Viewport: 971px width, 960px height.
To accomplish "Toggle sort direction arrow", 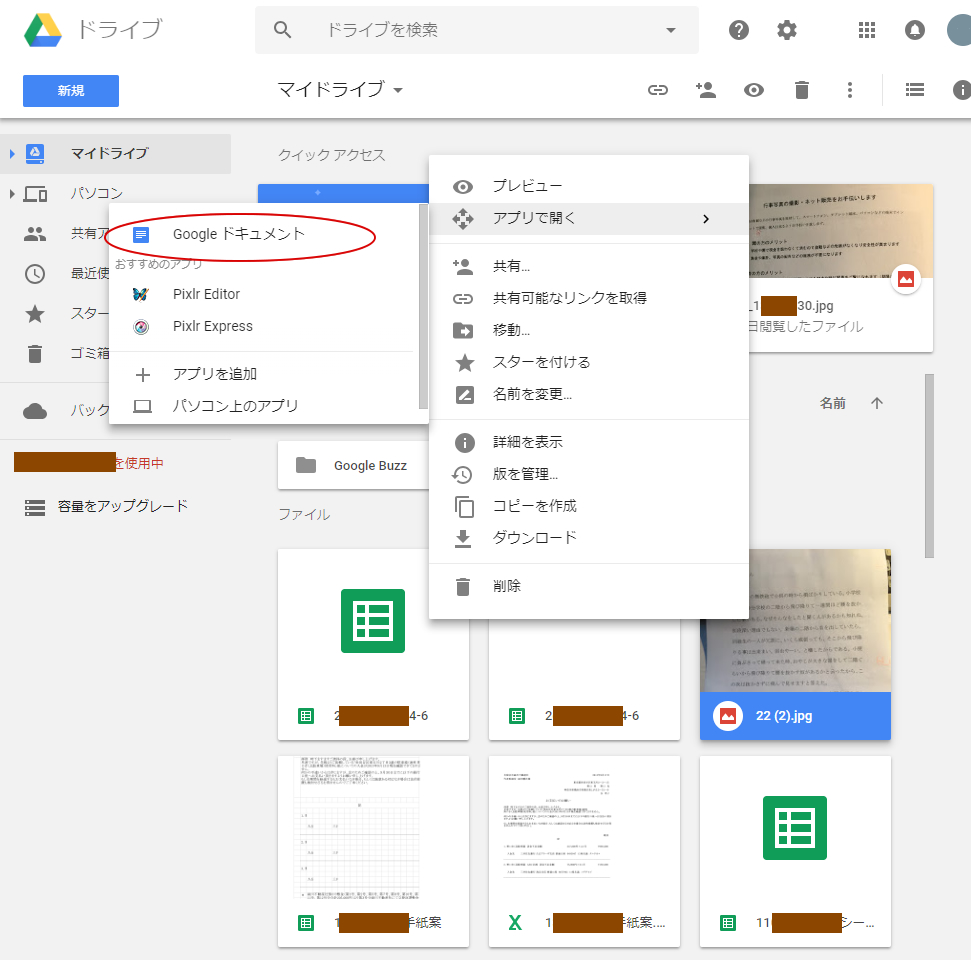I will (876, 404).
